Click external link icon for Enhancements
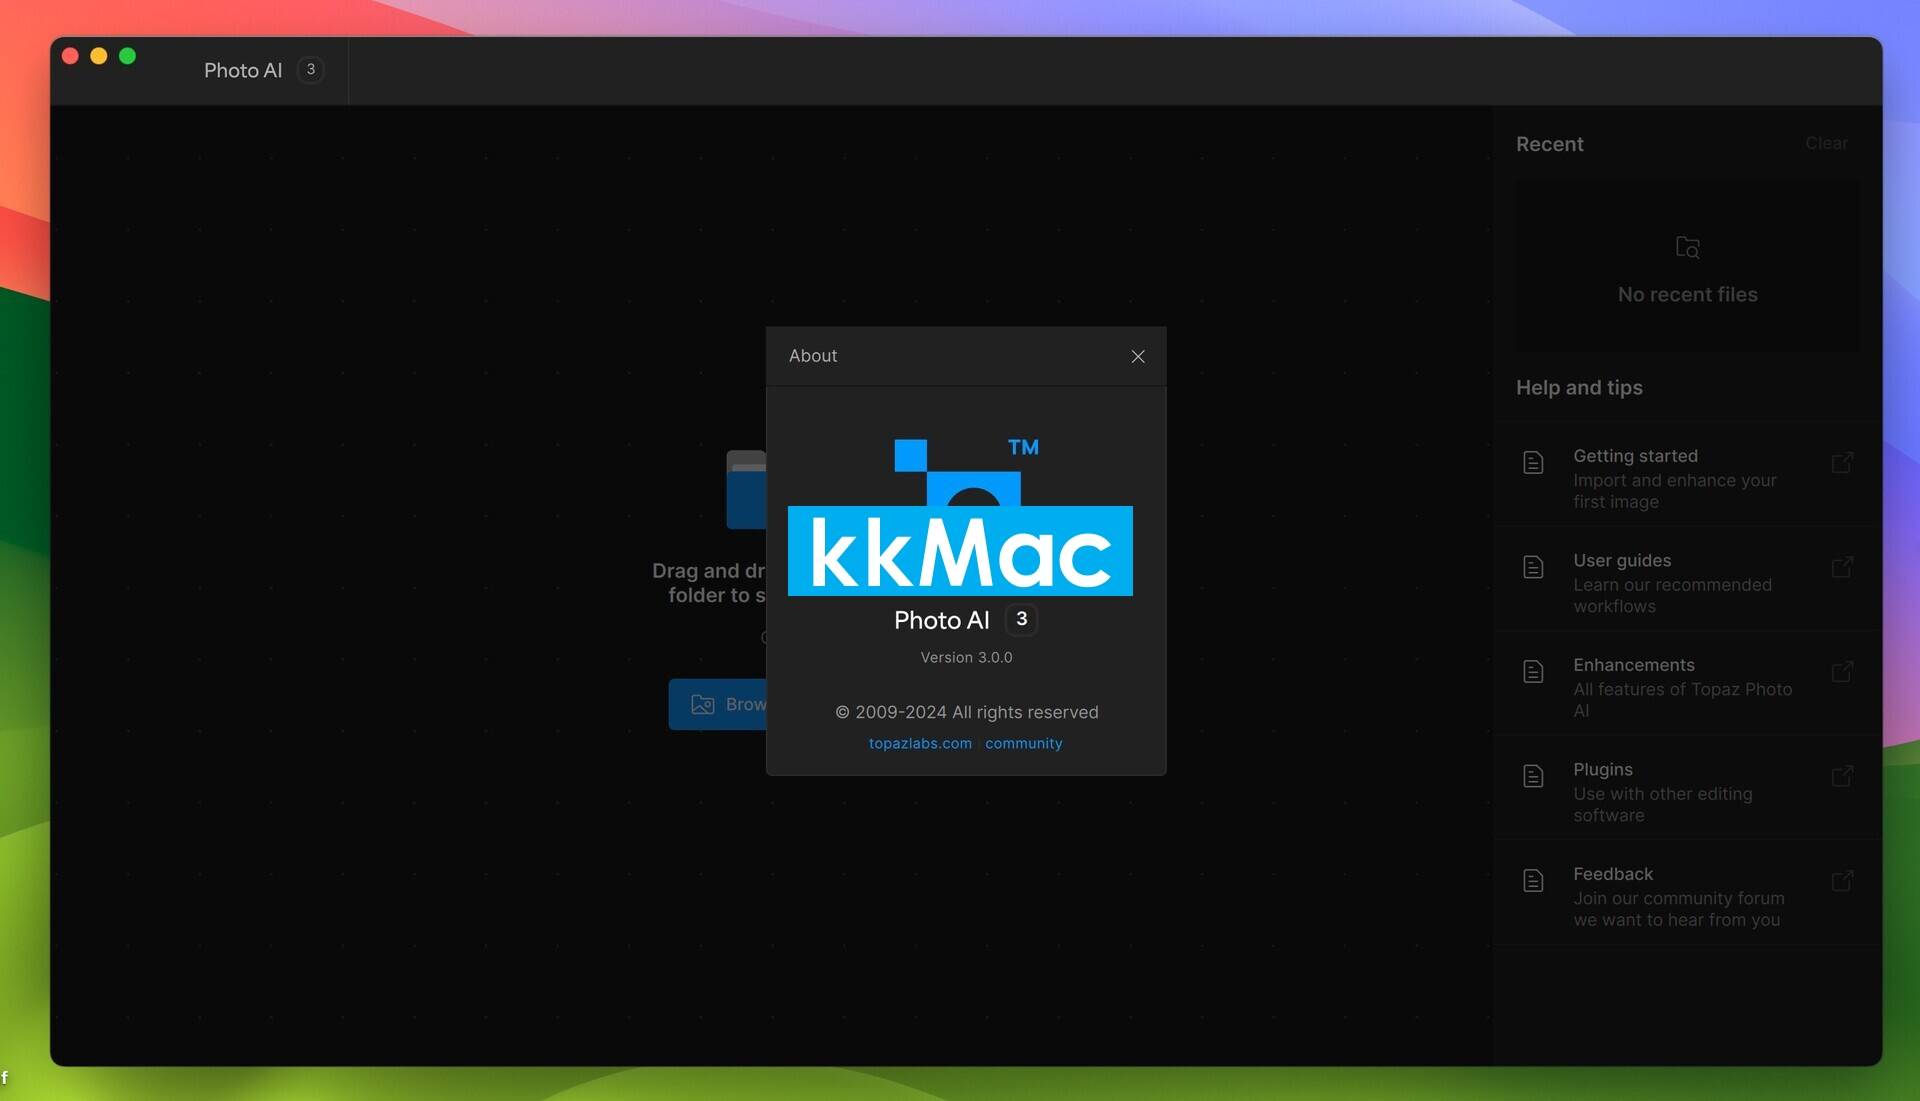1920x1101 pixels. (x=1842, y=672)
